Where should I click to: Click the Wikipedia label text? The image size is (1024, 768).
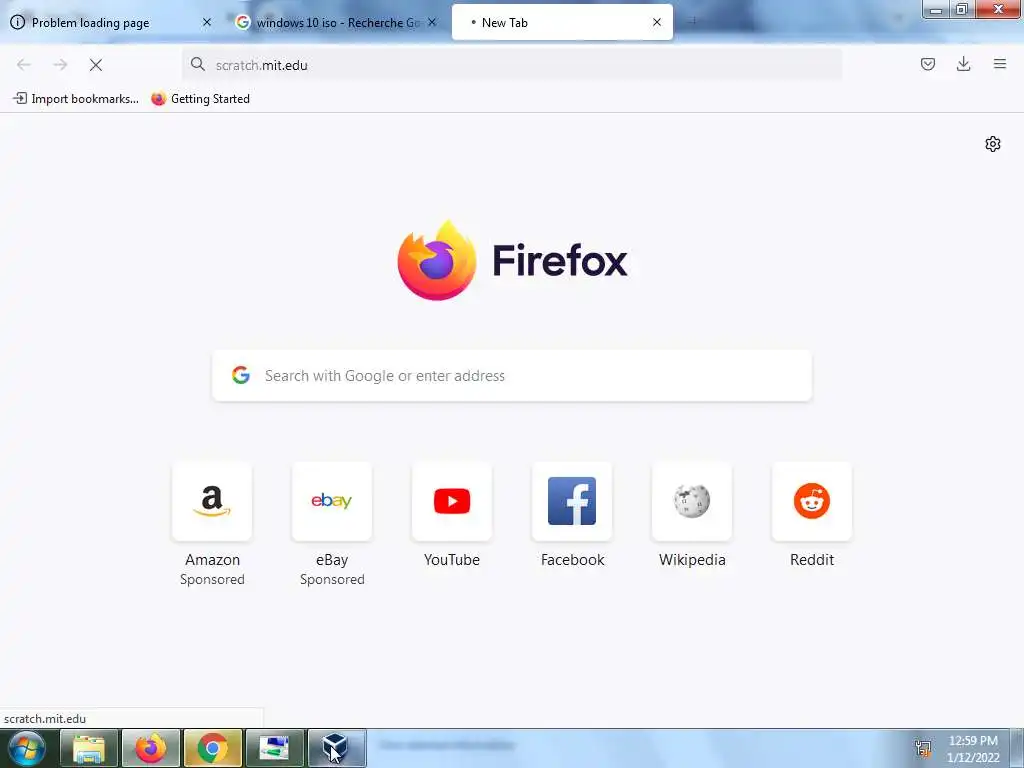point(692,560)
